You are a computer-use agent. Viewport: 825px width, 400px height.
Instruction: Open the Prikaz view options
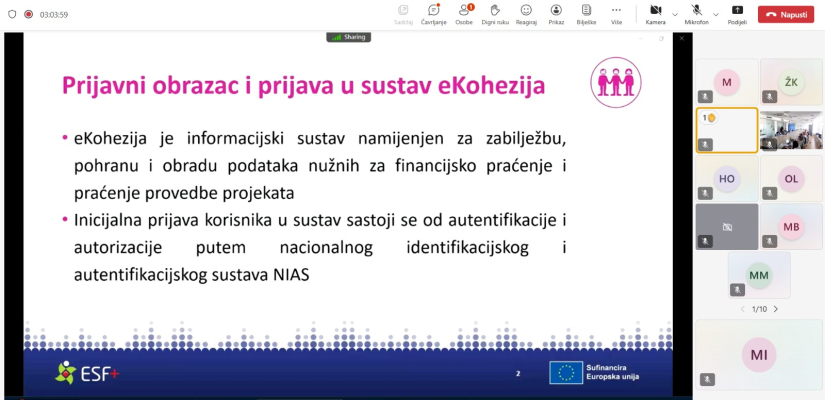coord(556,13)
